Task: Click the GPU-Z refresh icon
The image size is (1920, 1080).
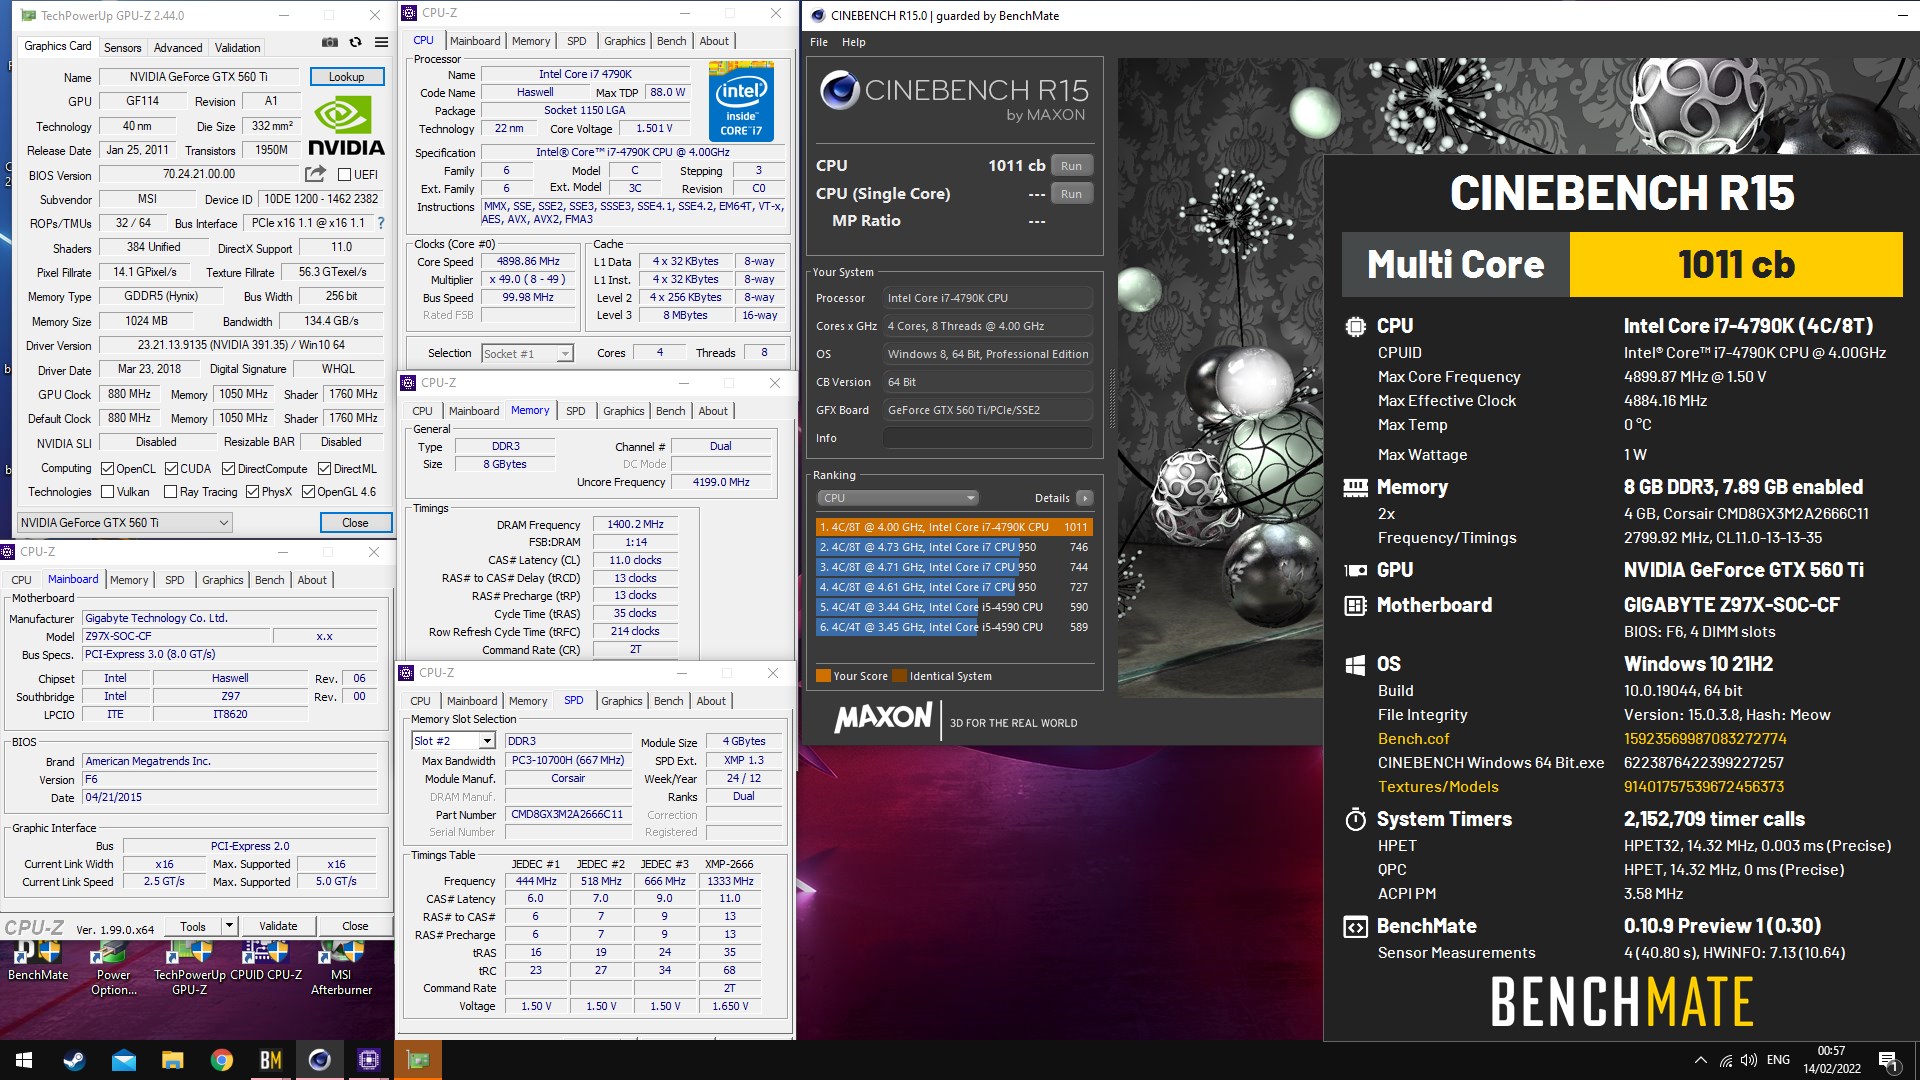Action: 355,43
